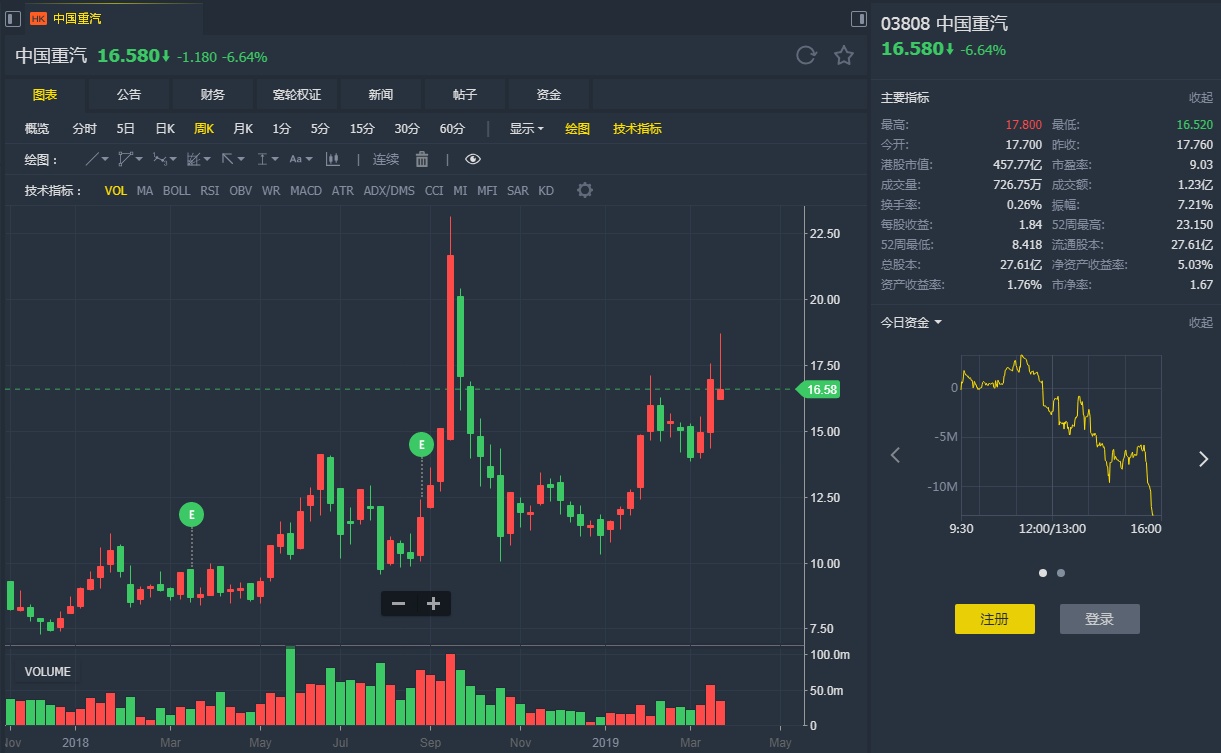Click the E event marker near September 2018
Image resolution: width=1221 pixels, height=753 pixels.
point(422,444)
